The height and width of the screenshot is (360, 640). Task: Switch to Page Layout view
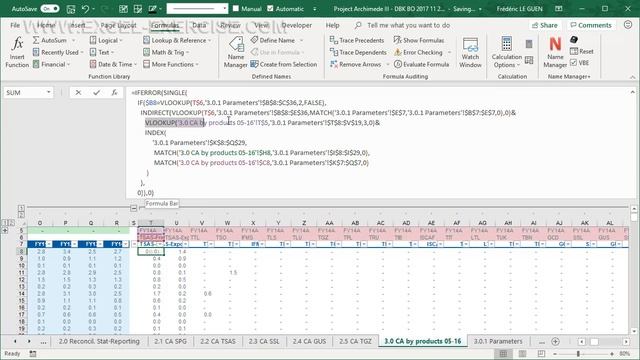tap(522, 353)
